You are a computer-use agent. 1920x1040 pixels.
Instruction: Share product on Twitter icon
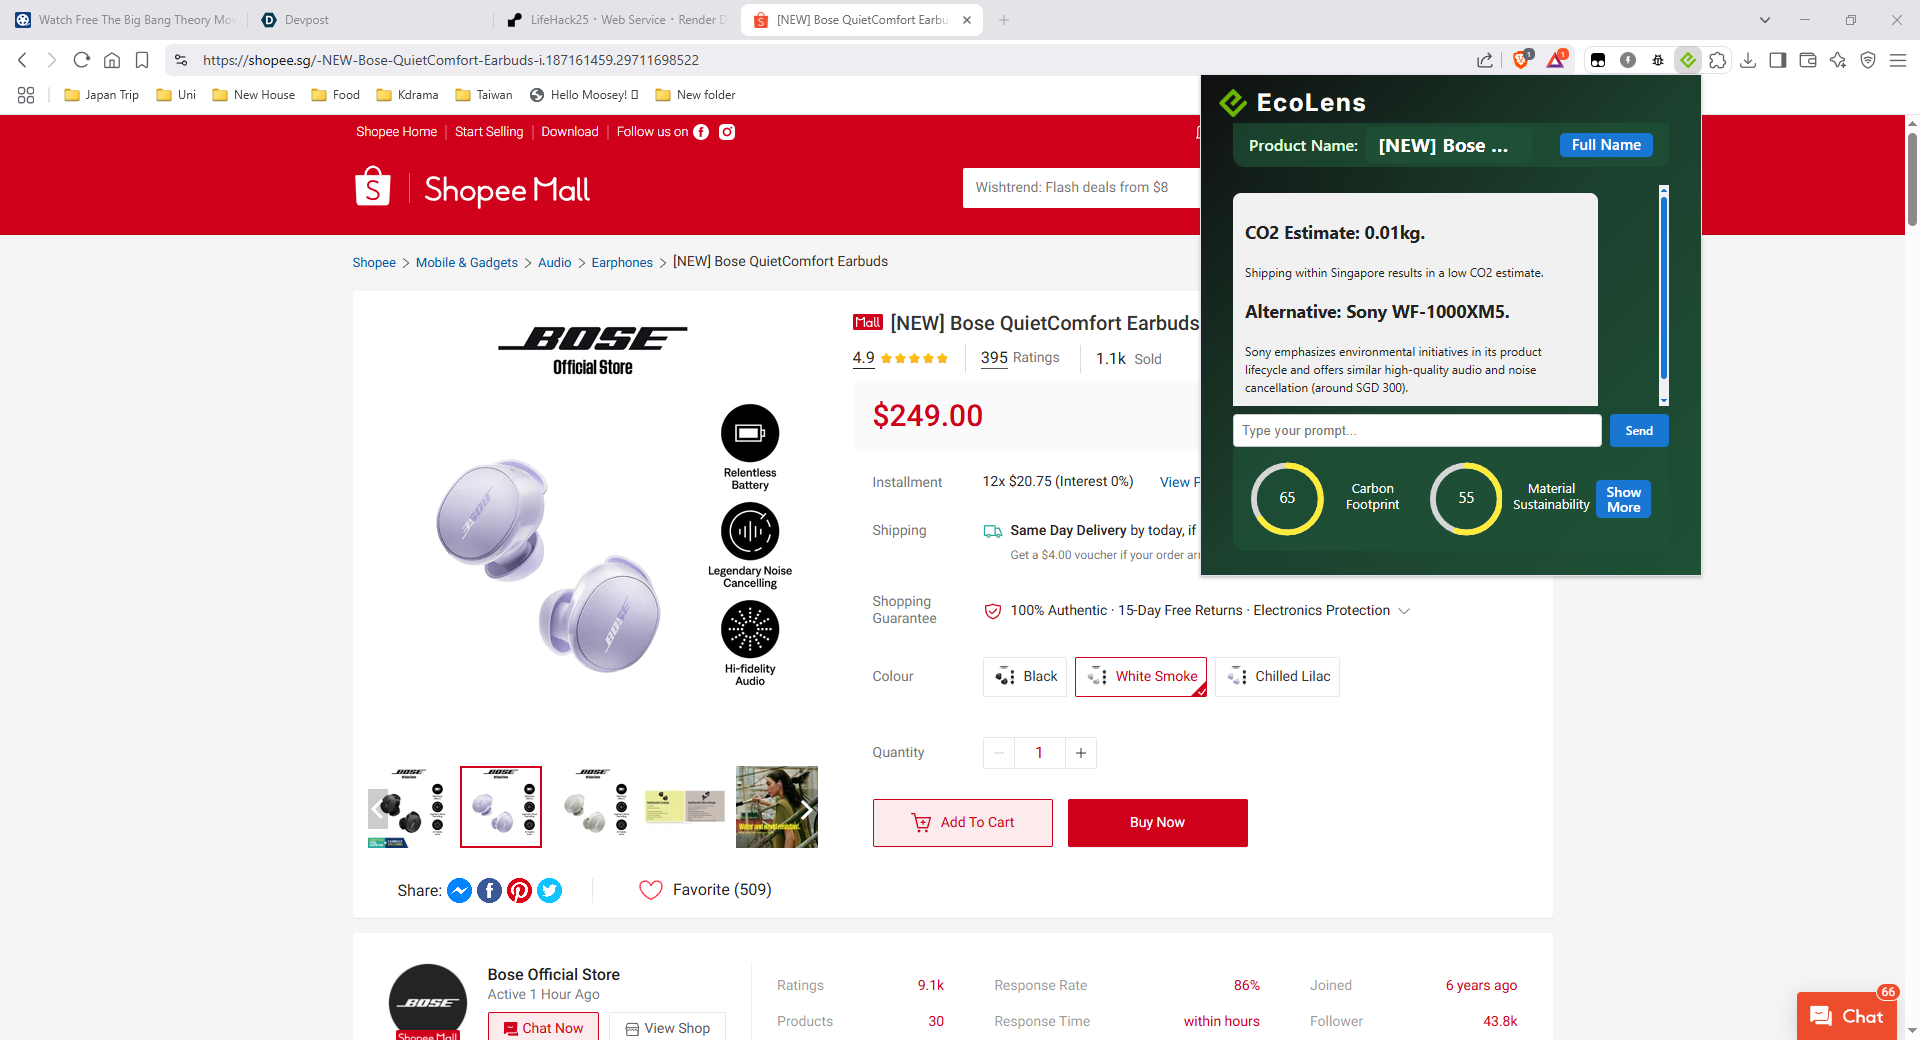coord(549,890)
